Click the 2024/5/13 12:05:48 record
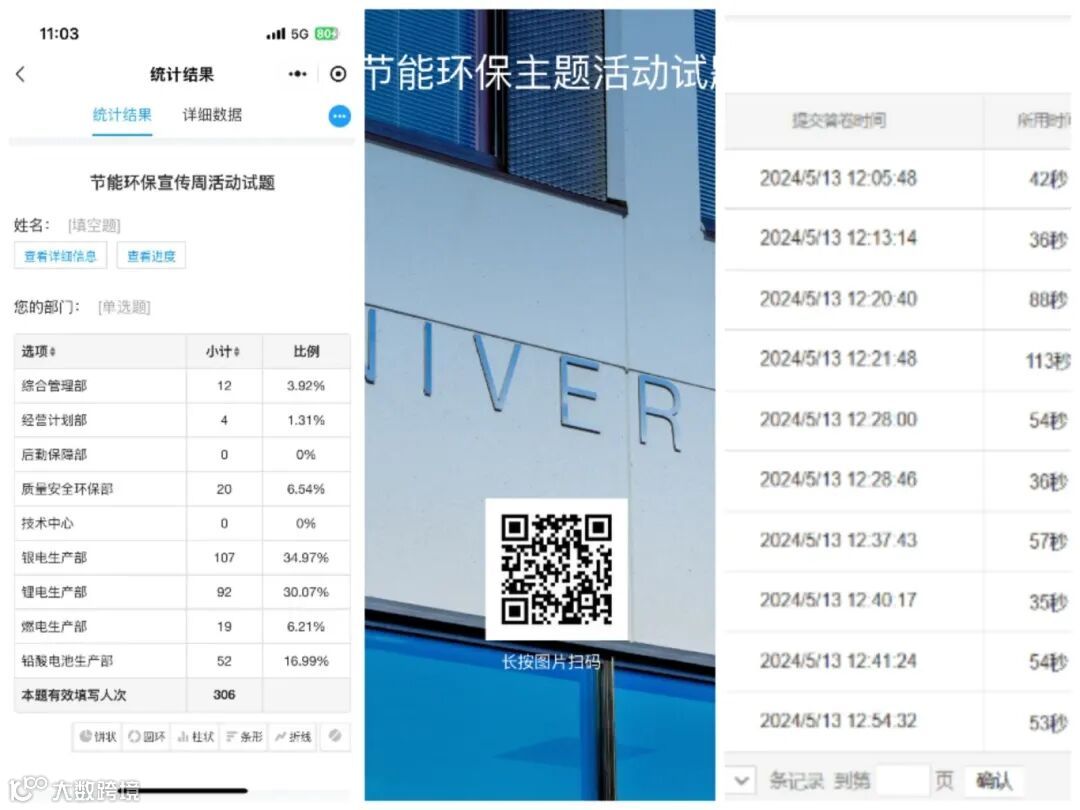The image size is (1080, 810). pos(838,178)
